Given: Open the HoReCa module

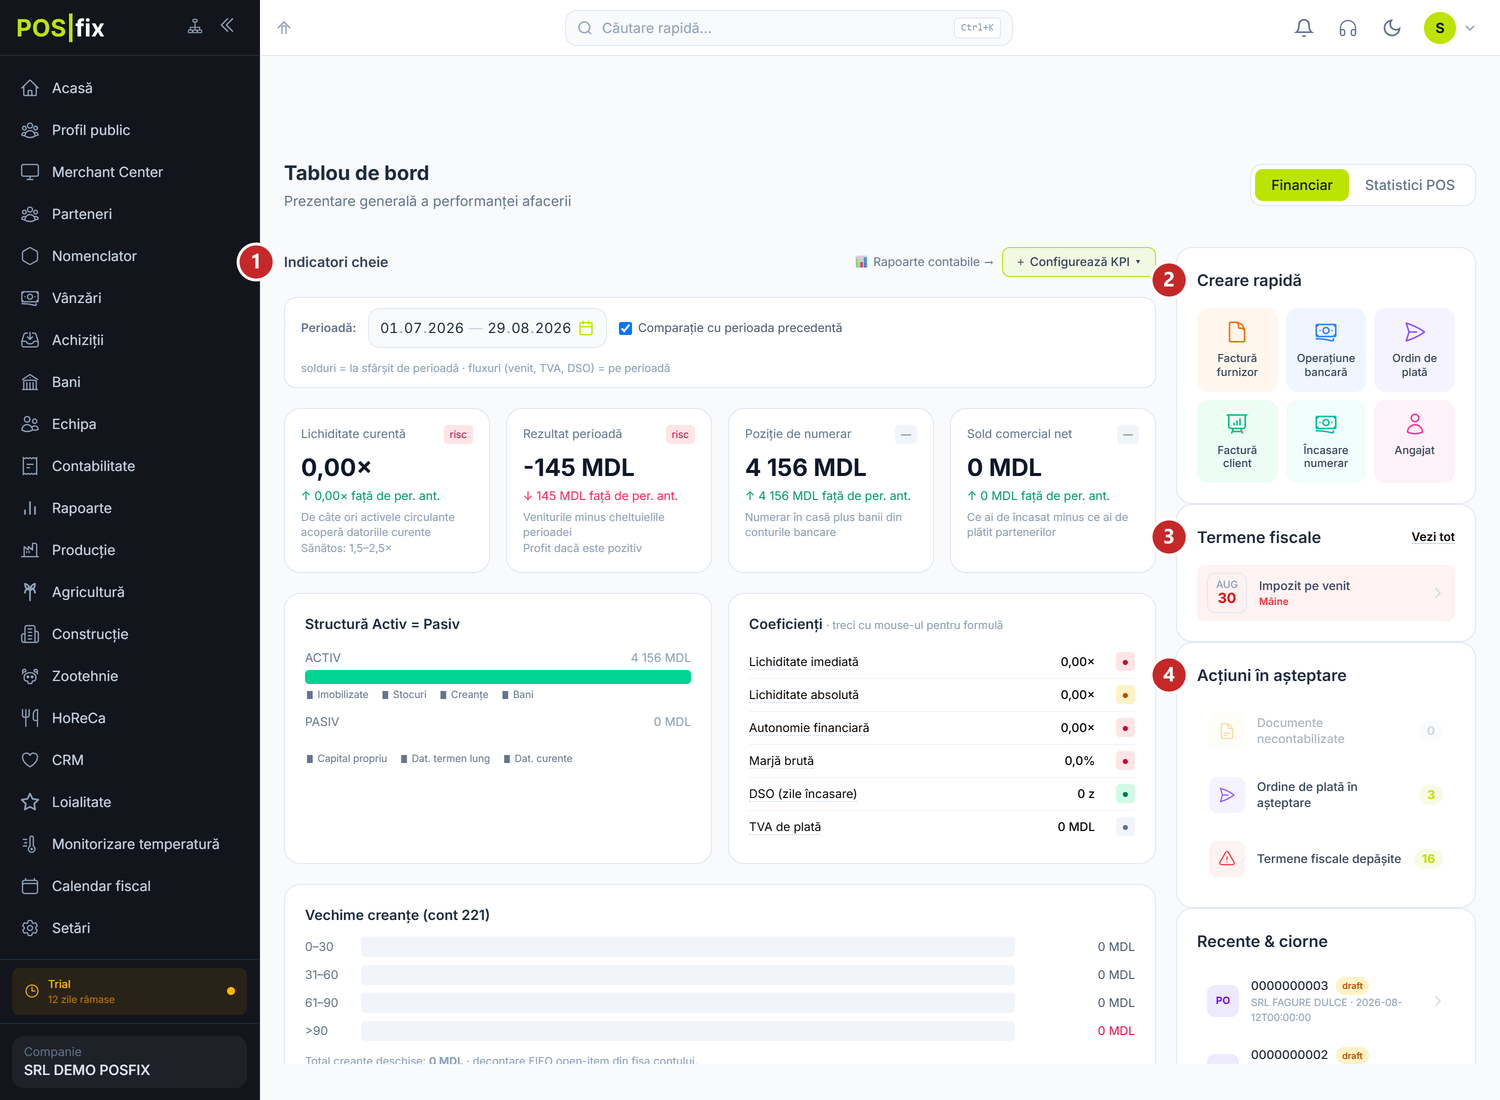Looking at the screenshot, I should [x=130, y=718].
